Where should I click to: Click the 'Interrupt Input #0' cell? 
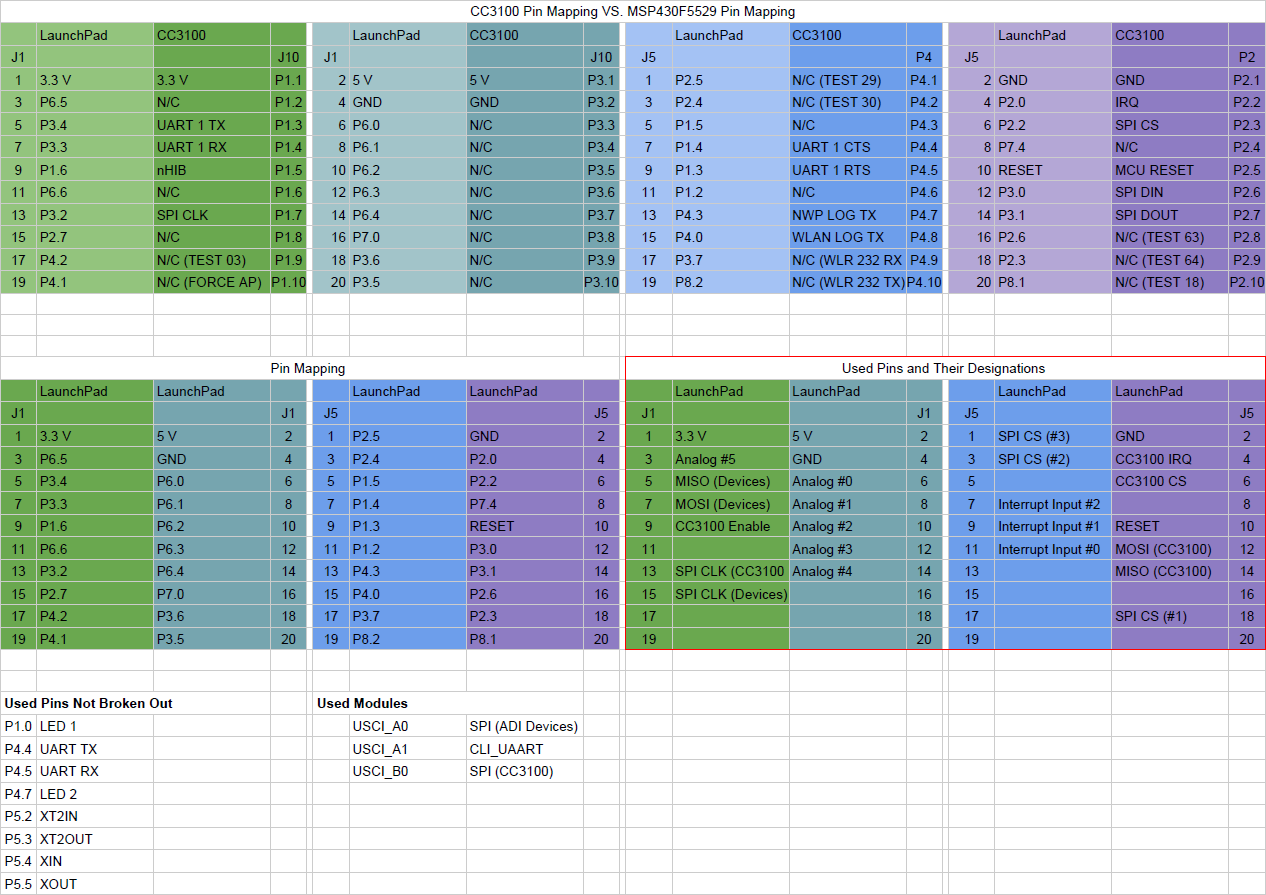[1053, 549]
